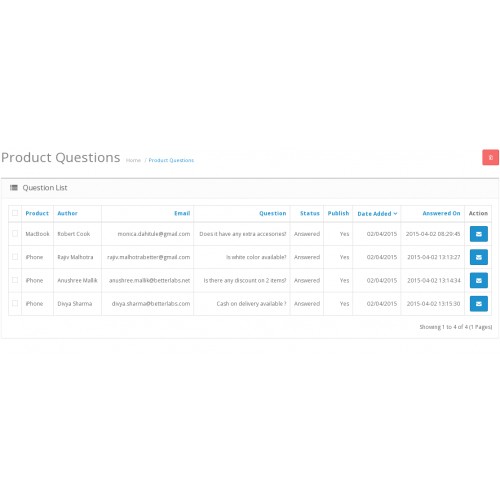Sort by Status column header
Image resolution: width=500 pixels, height=500 pixels.
coord(310,213)
